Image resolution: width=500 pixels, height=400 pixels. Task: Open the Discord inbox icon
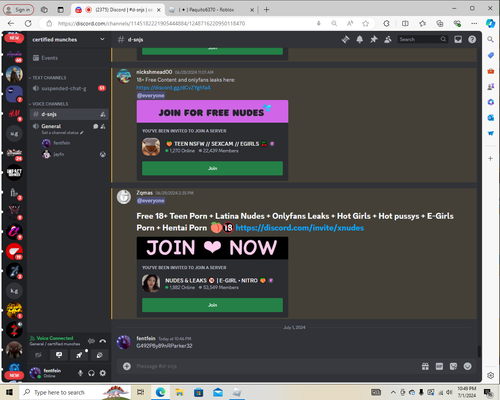[x=458, y=39]
